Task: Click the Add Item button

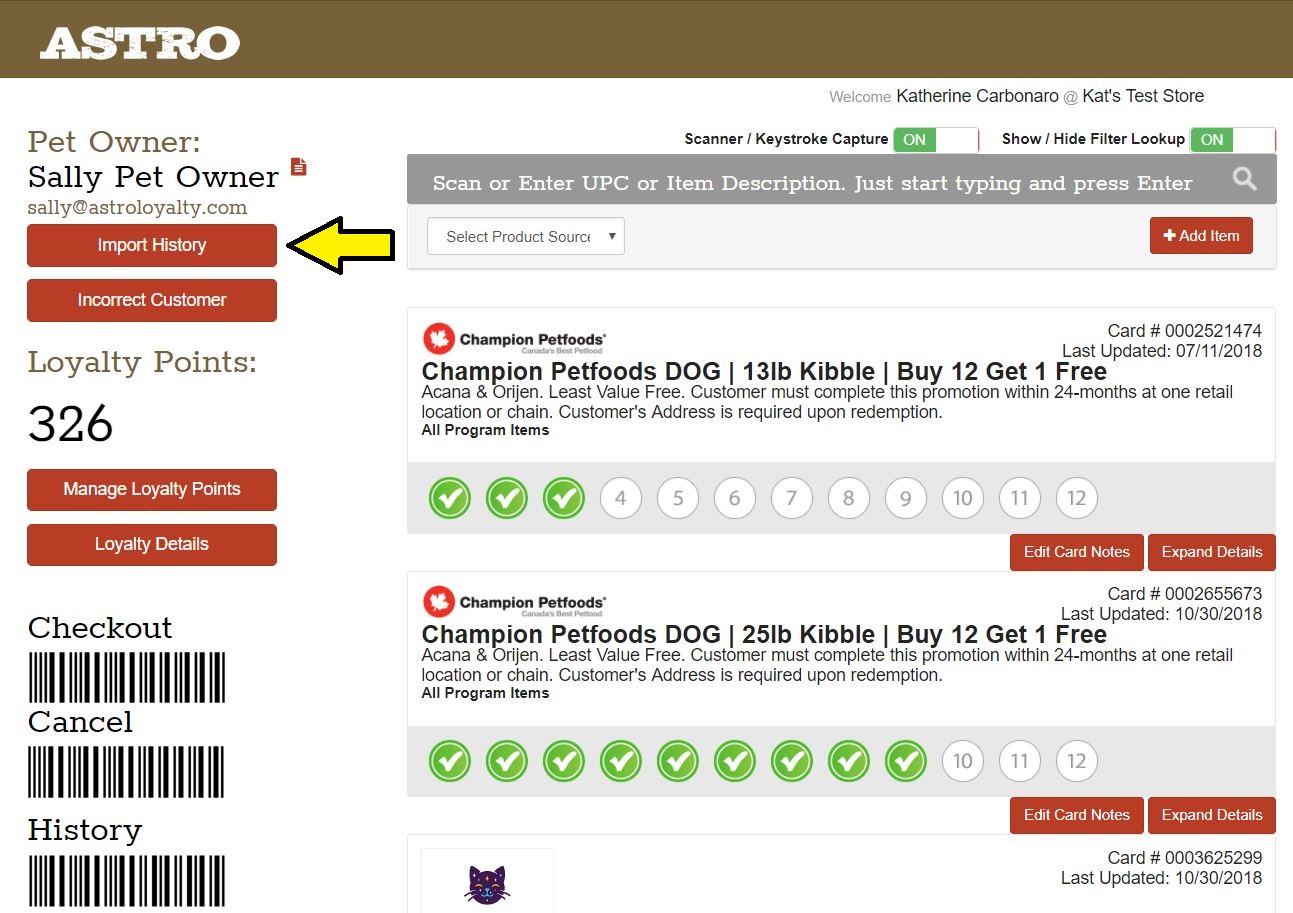Action: (x=1201, y=235)
